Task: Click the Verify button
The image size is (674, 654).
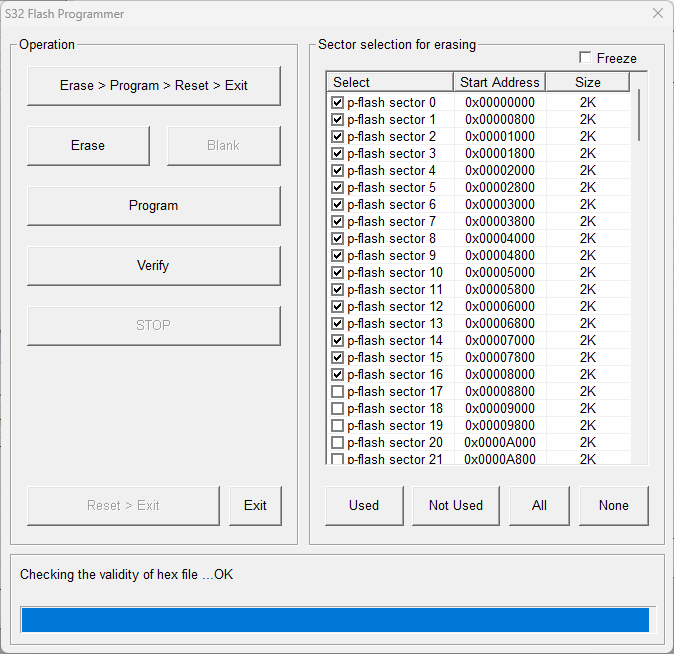Action: (x=153, y=266)
